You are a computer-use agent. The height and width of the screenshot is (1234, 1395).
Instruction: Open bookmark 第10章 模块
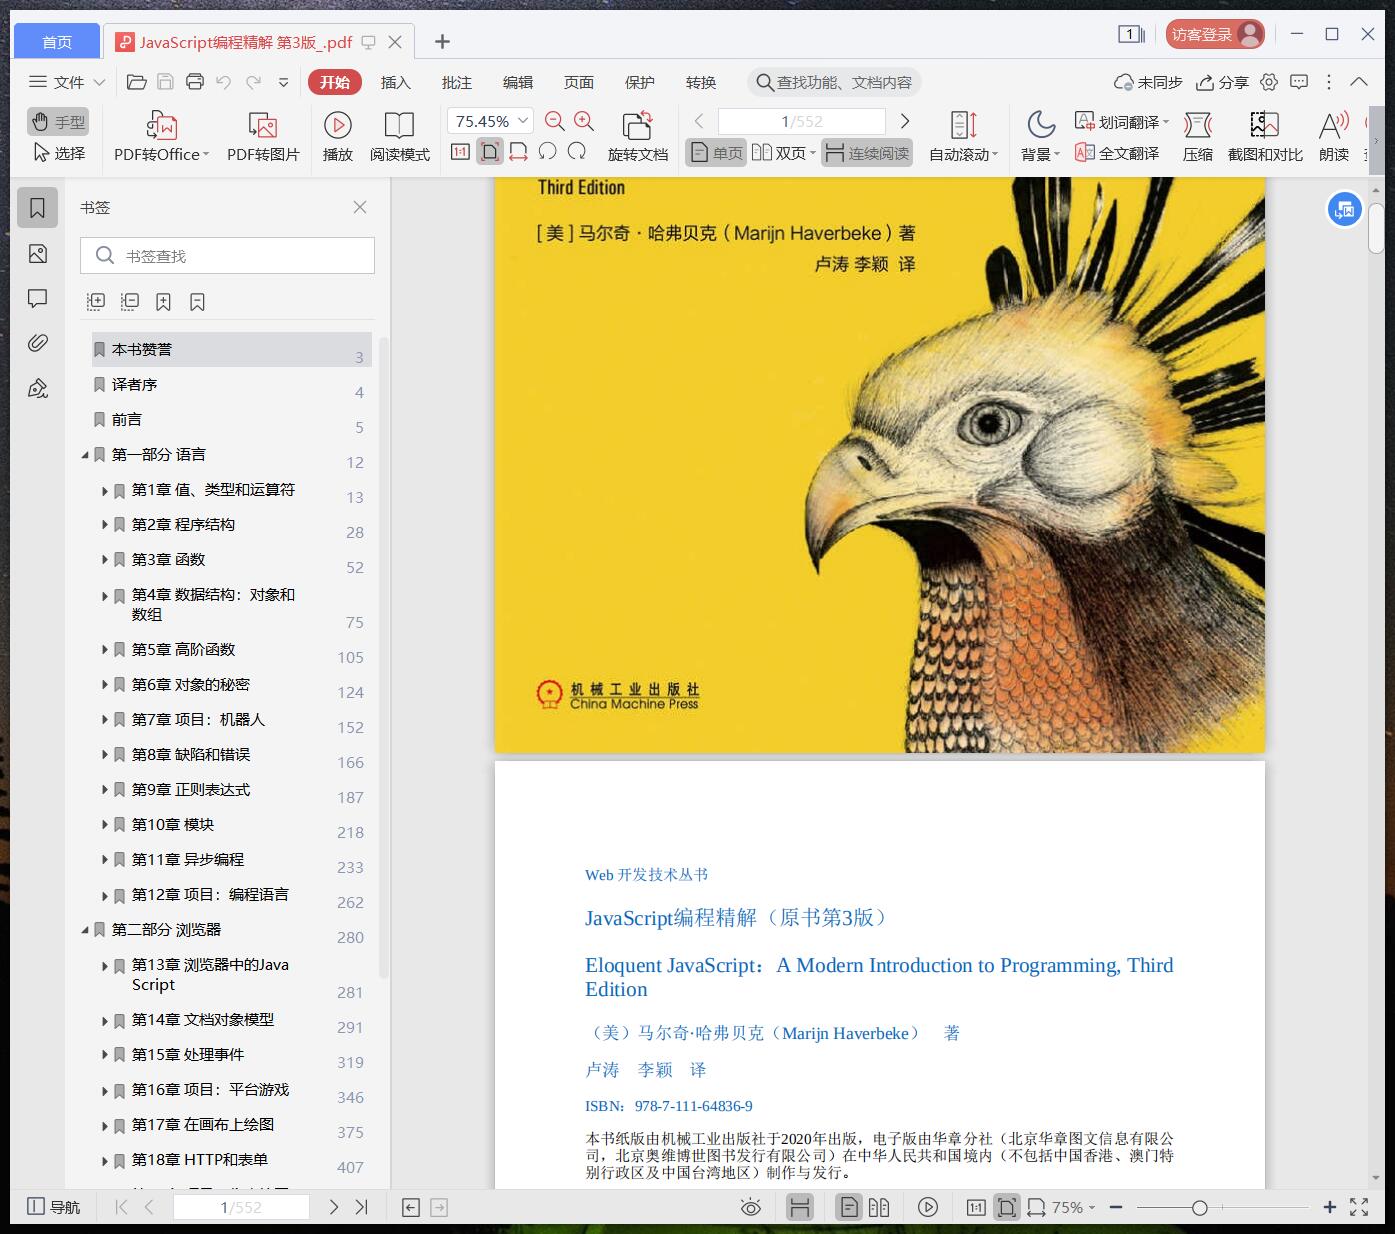pyautogui.click(x=173, y=824)
